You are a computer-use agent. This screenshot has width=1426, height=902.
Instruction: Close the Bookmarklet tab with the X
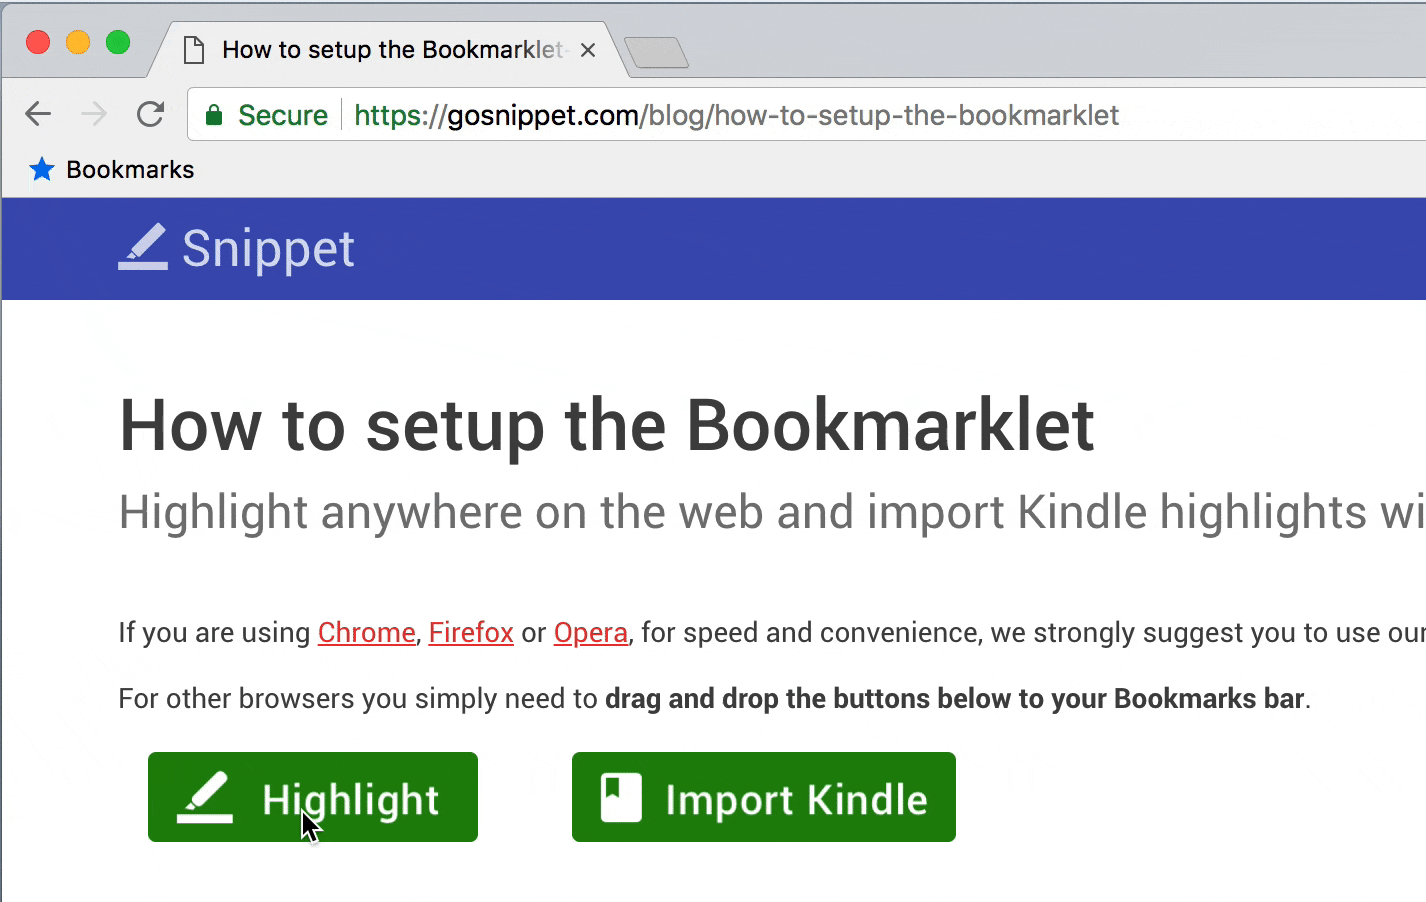[588, 50]
